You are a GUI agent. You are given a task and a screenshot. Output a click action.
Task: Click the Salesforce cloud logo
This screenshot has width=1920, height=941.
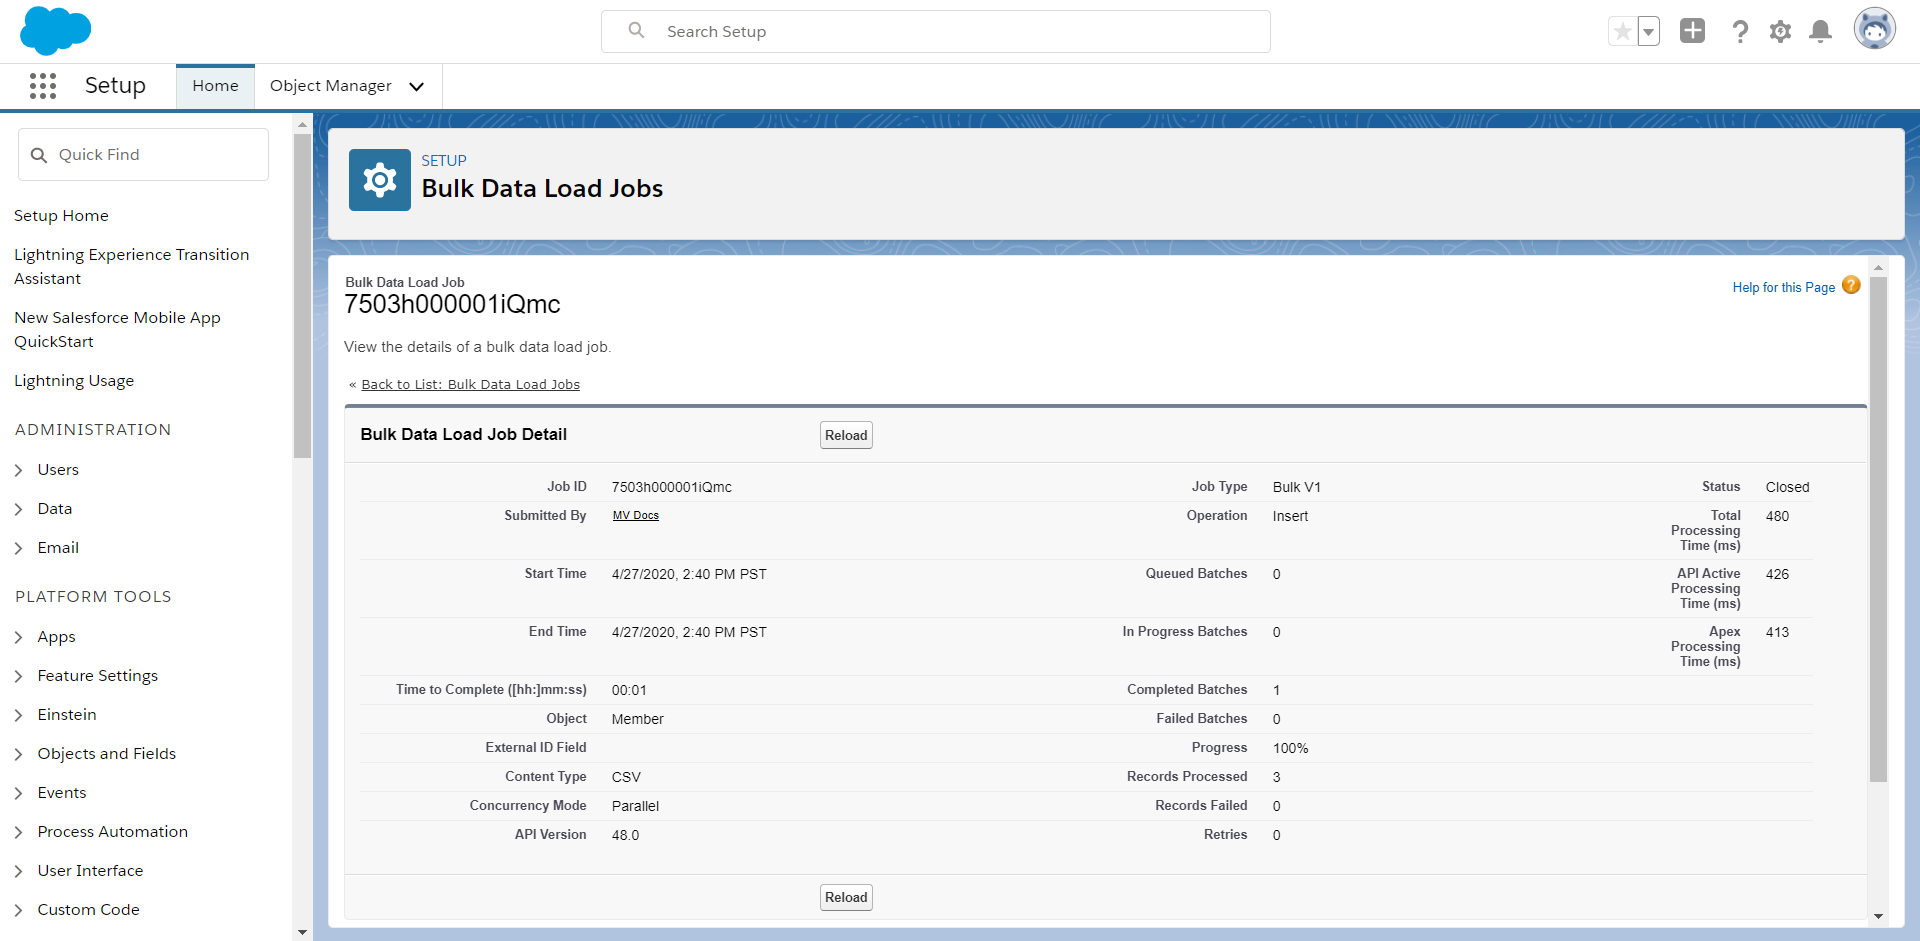click(x=55, y=30)
